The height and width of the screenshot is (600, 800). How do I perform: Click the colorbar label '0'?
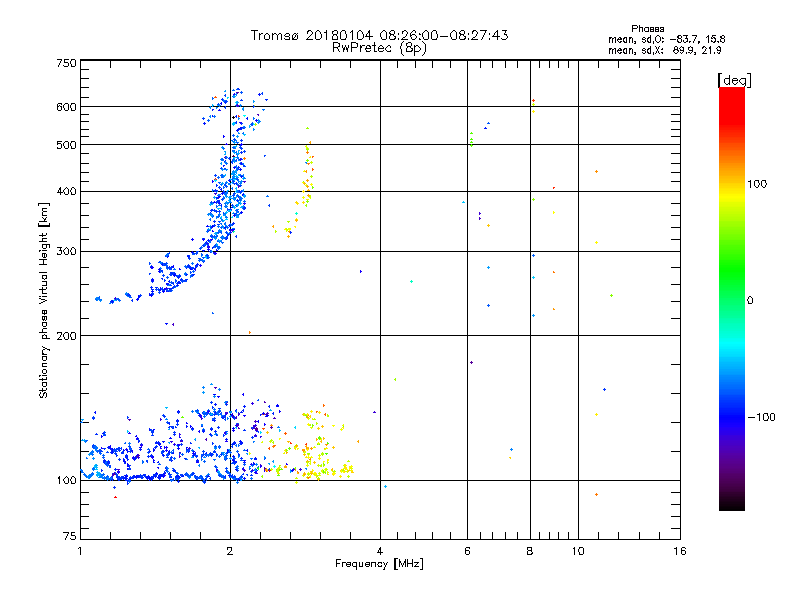pos(750,301)
